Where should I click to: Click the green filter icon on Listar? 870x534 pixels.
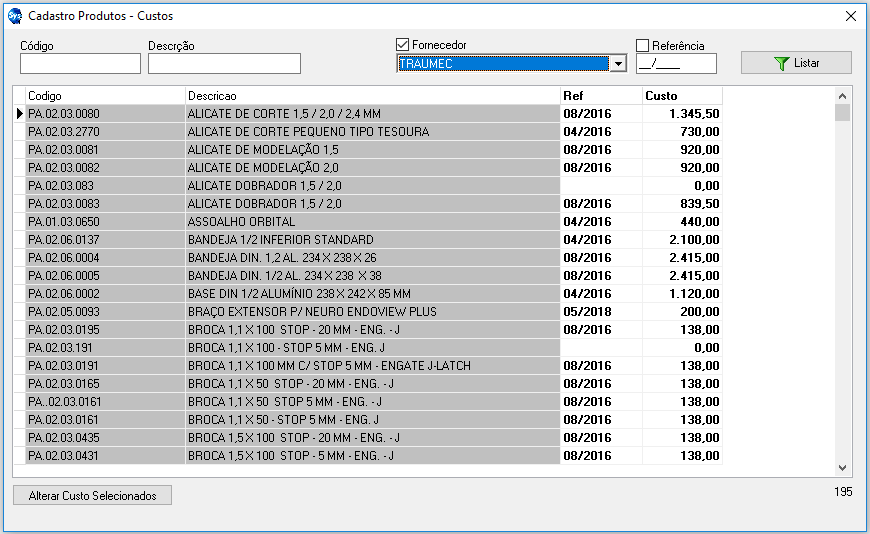782,63
